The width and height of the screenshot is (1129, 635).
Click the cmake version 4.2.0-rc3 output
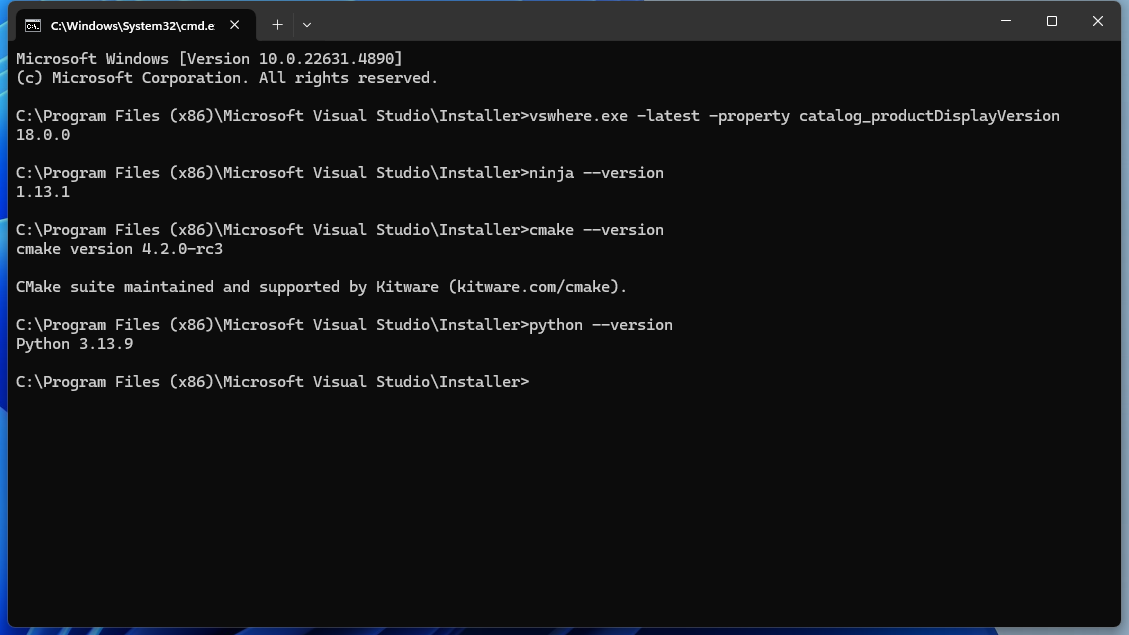tap(119, 249)
